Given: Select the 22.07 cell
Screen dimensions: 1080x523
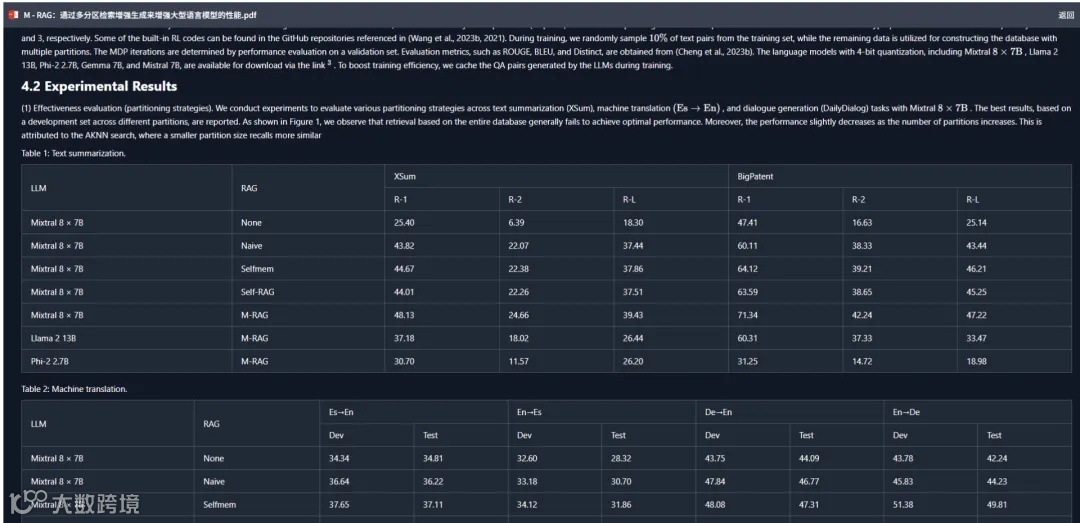Looking at the screenshot, I should coord(518,245).
